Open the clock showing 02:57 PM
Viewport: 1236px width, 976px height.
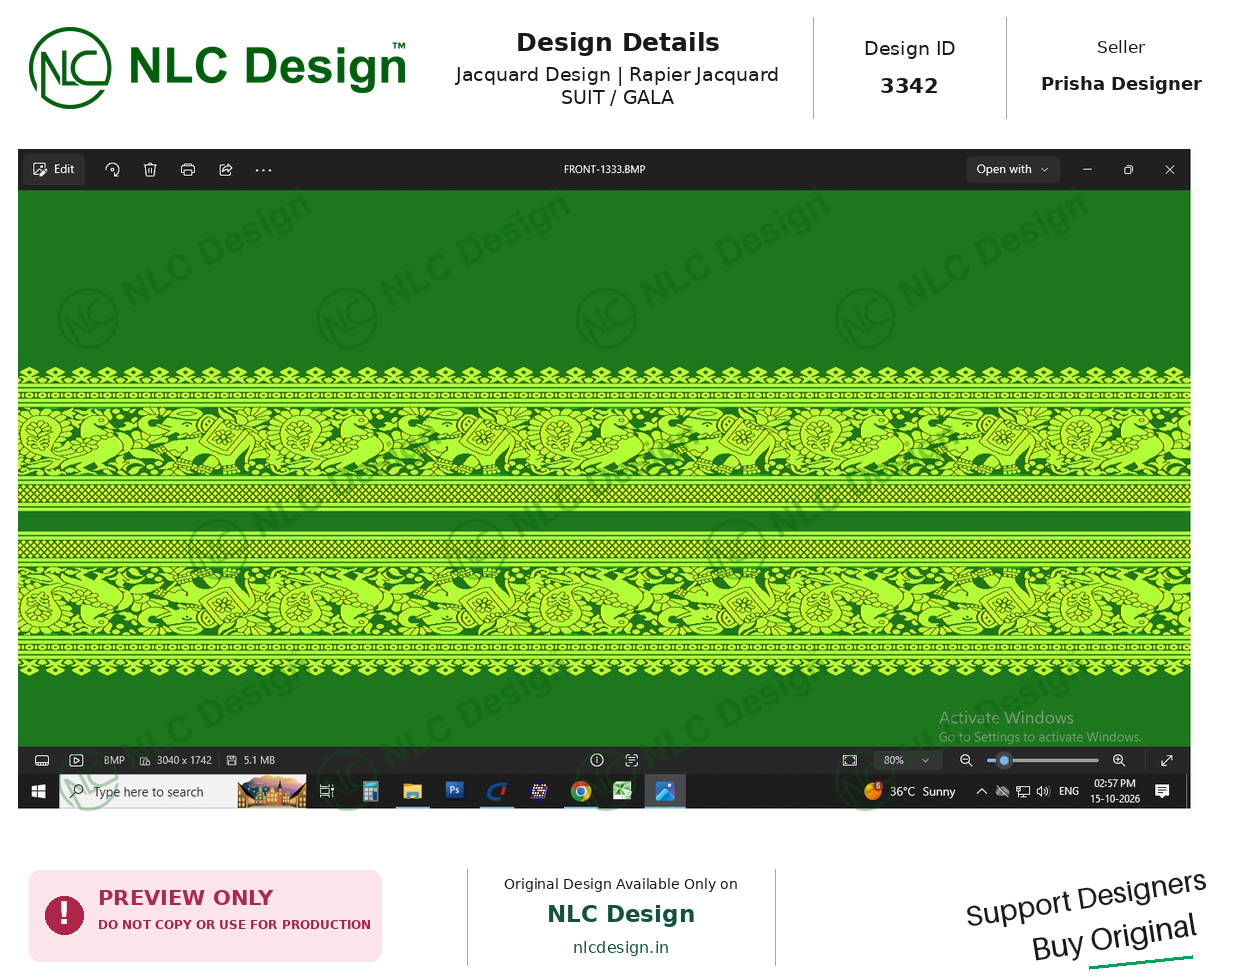[x=1115, y=792]
